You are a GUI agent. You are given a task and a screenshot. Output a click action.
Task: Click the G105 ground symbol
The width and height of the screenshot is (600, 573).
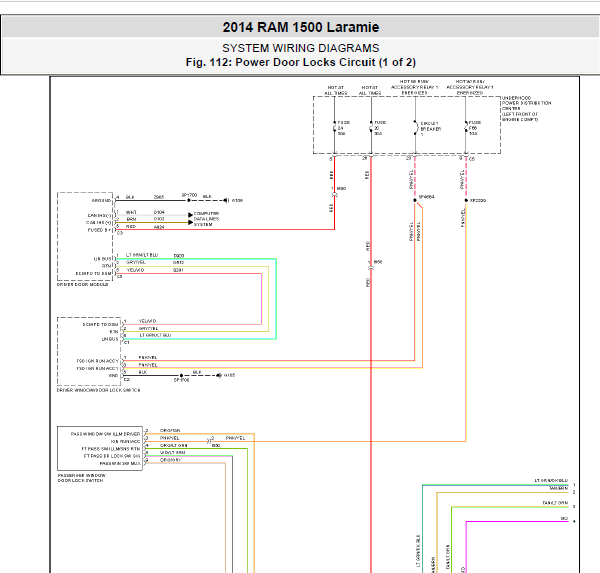[219, 375]
